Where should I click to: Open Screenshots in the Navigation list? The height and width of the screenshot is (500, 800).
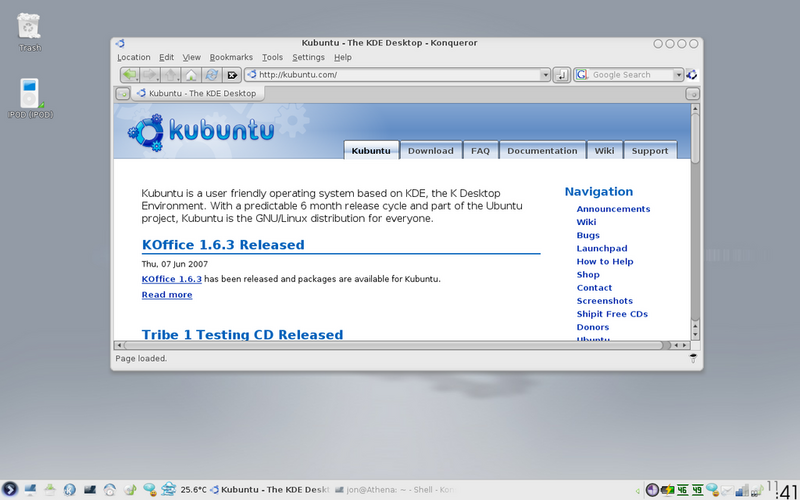pos(605,301)
